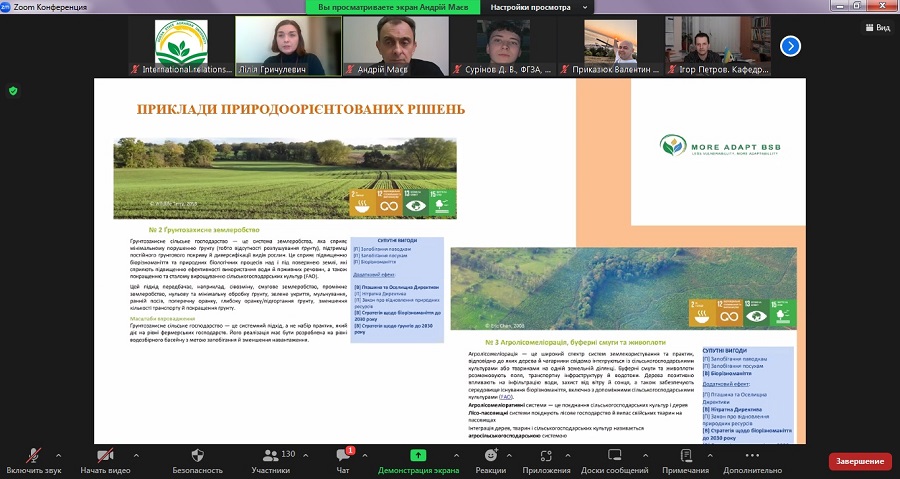900x479 pixels.
Task: Start camera with Начать видео
Action: click(x=105, y=455)
